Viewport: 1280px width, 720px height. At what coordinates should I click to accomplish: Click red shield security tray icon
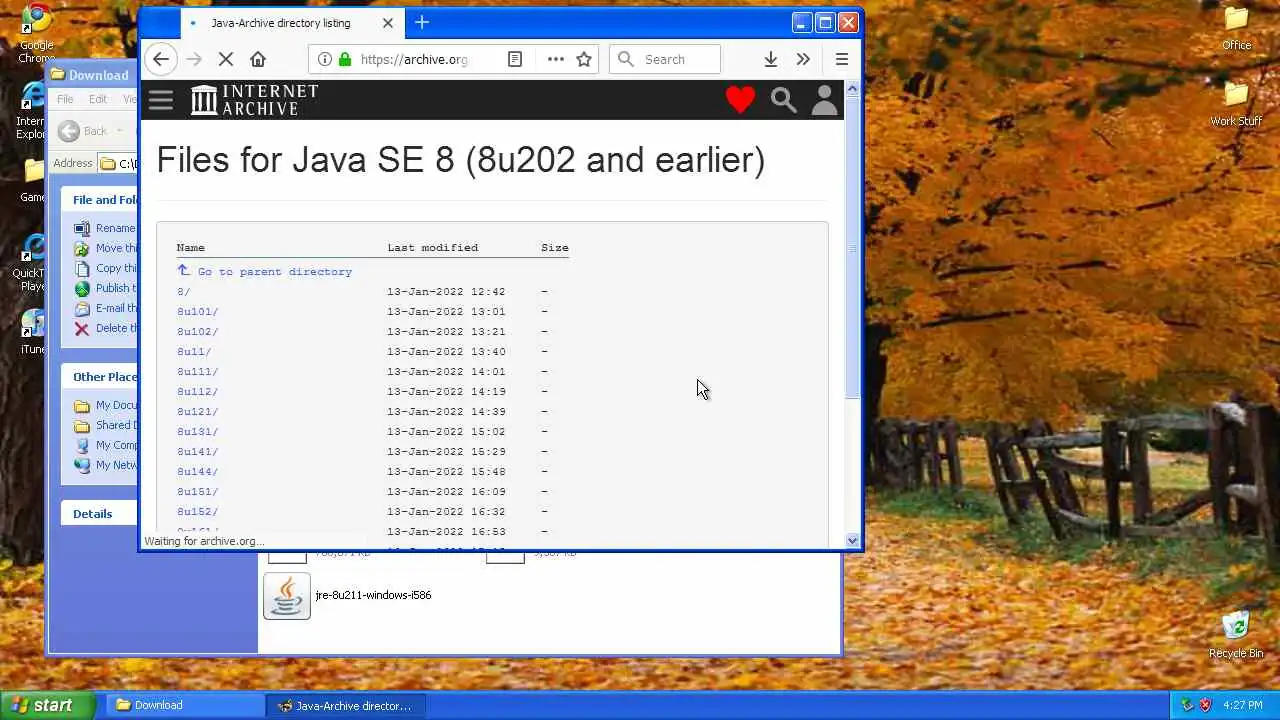(1205, 705)
